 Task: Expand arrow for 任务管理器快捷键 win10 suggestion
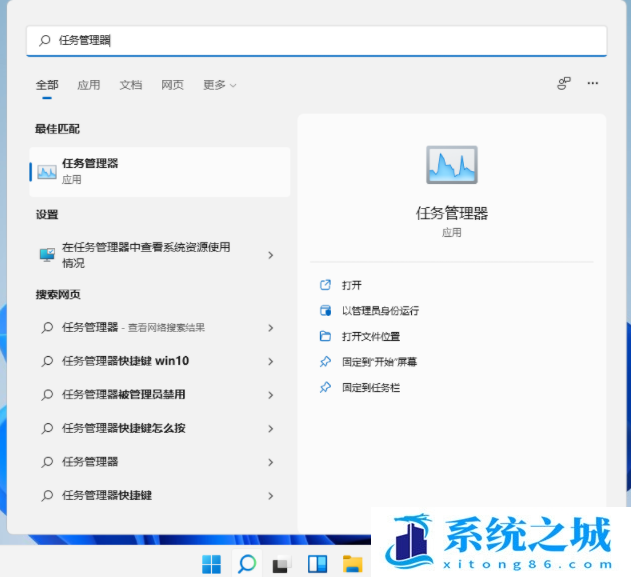pyautogui.click(x=270, y=361)
